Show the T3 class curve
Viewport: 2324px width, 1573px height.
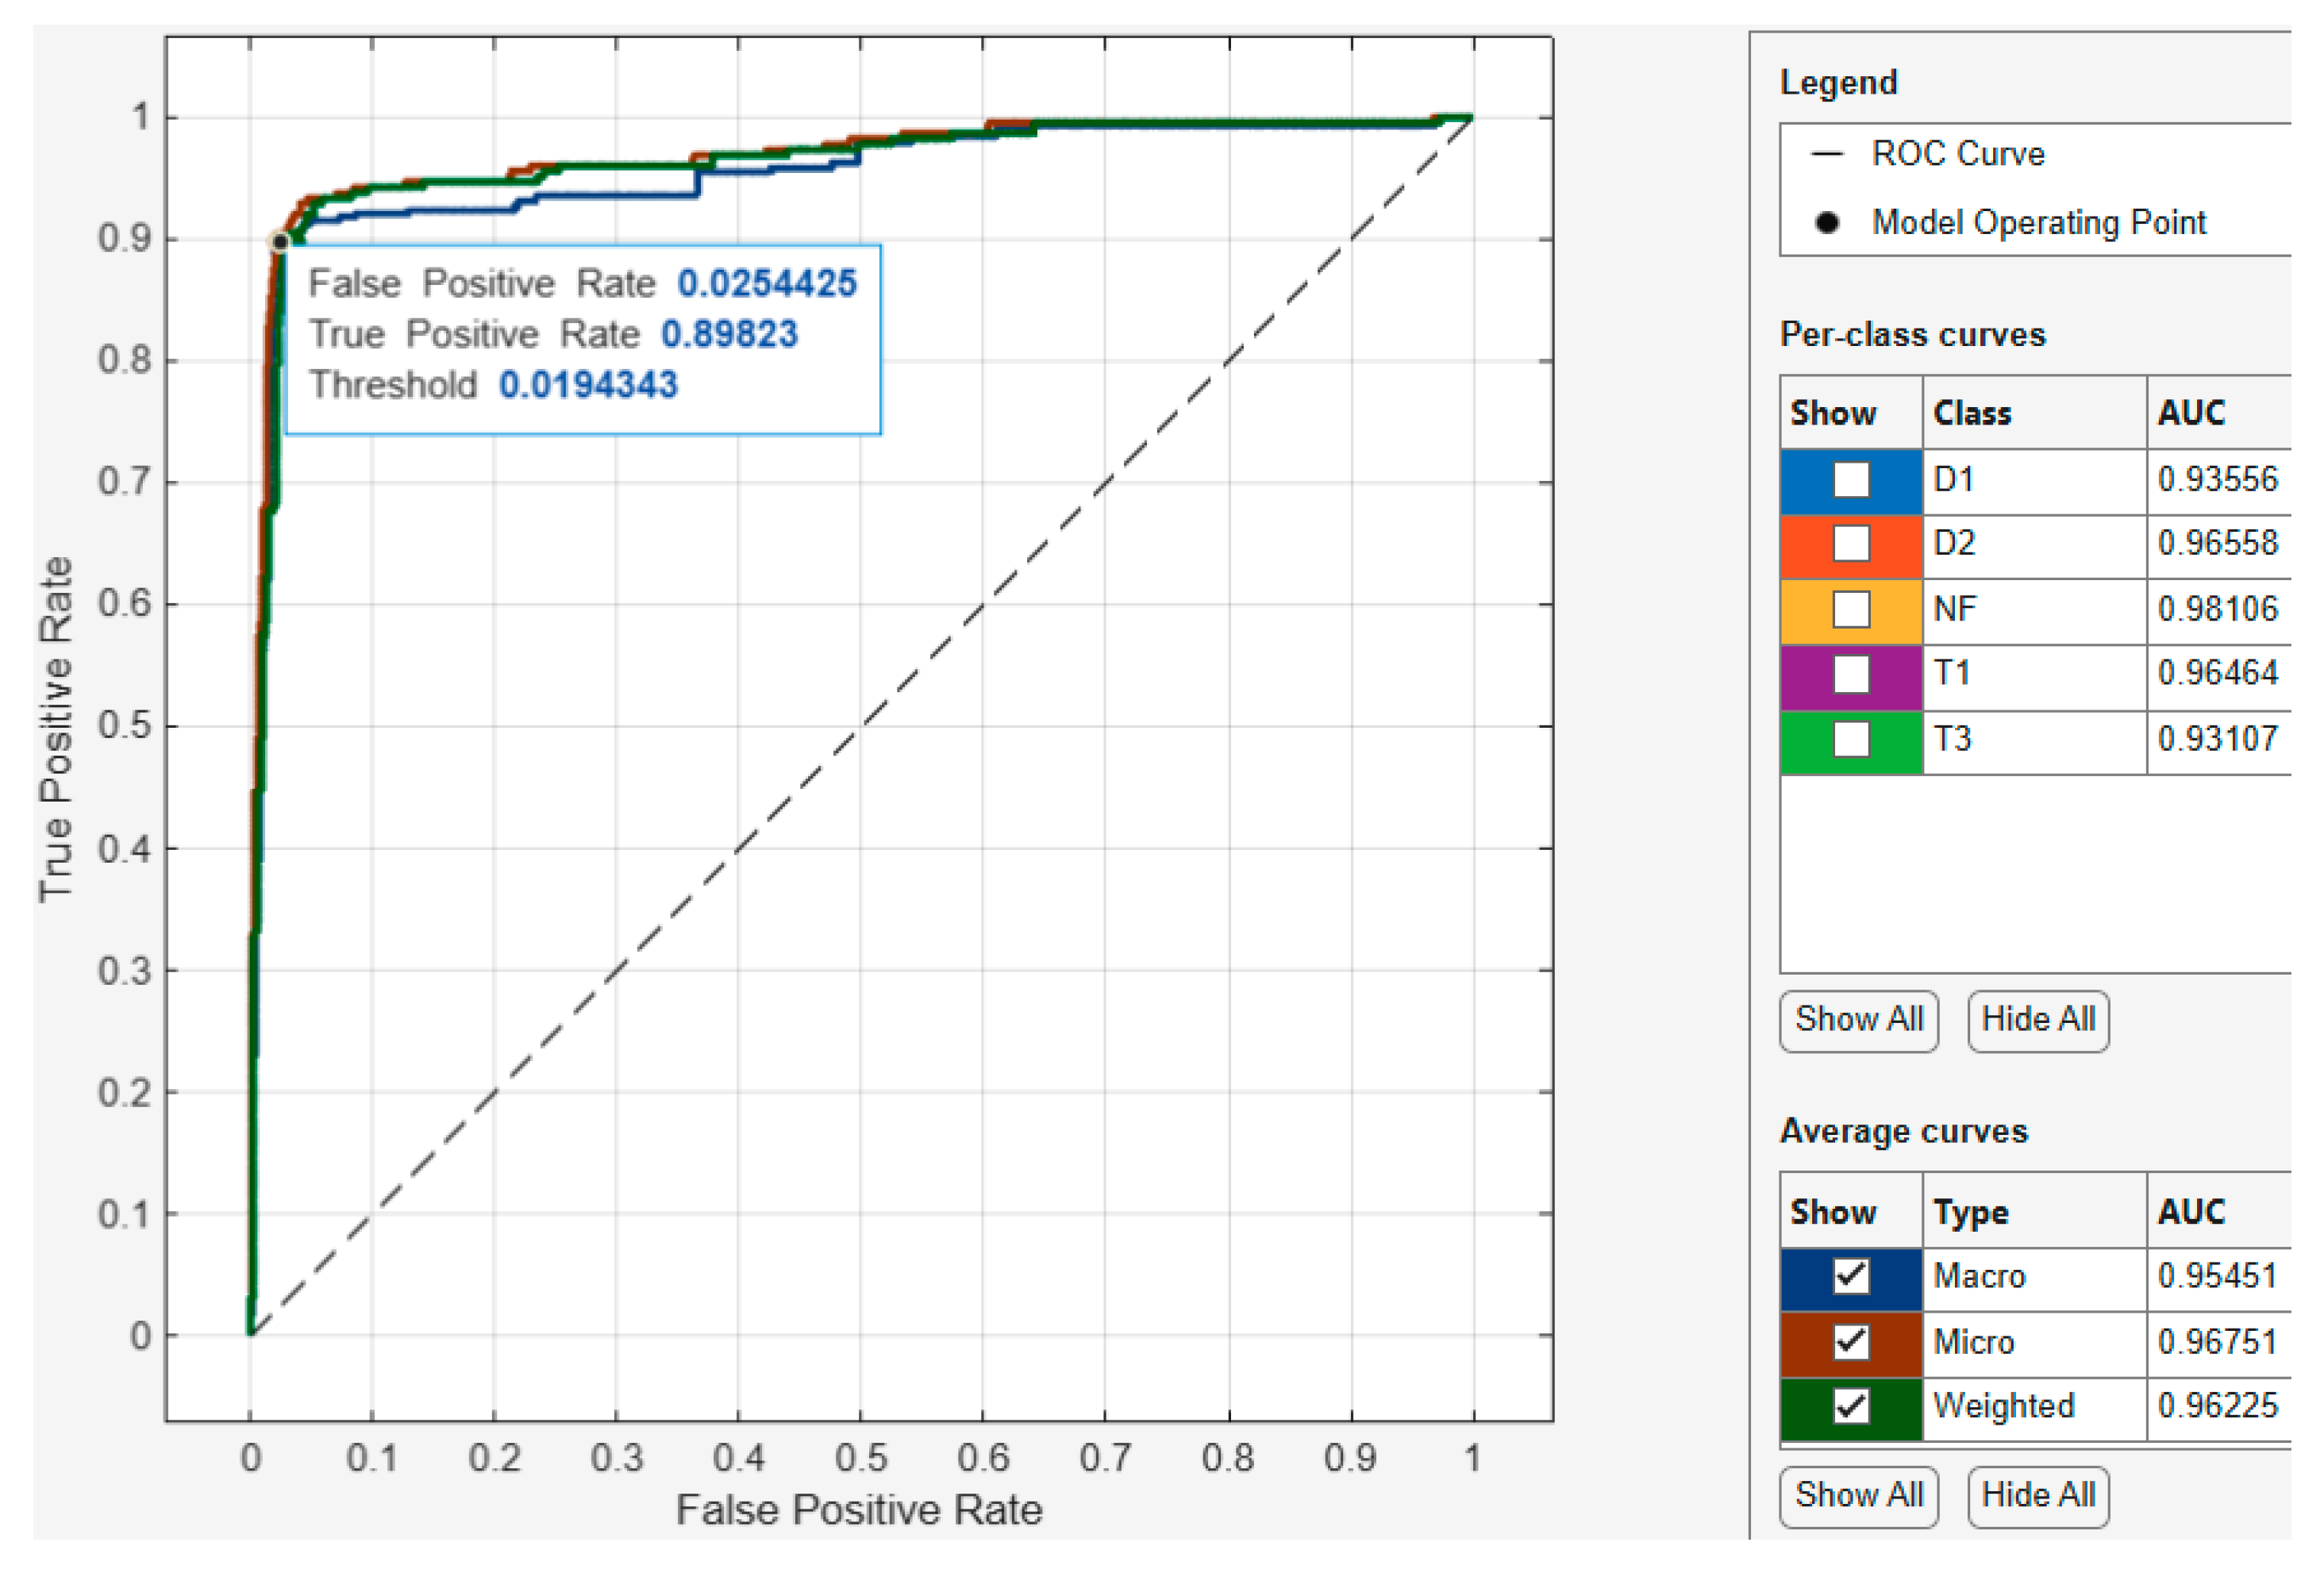click(1850, 740)
